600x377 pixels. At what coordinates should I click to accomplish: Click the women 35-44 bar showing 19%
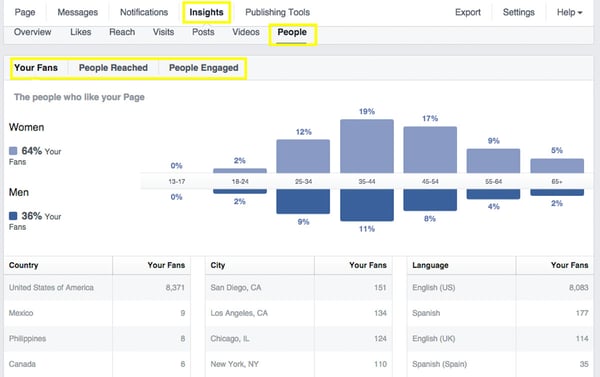tap(367, 146)
